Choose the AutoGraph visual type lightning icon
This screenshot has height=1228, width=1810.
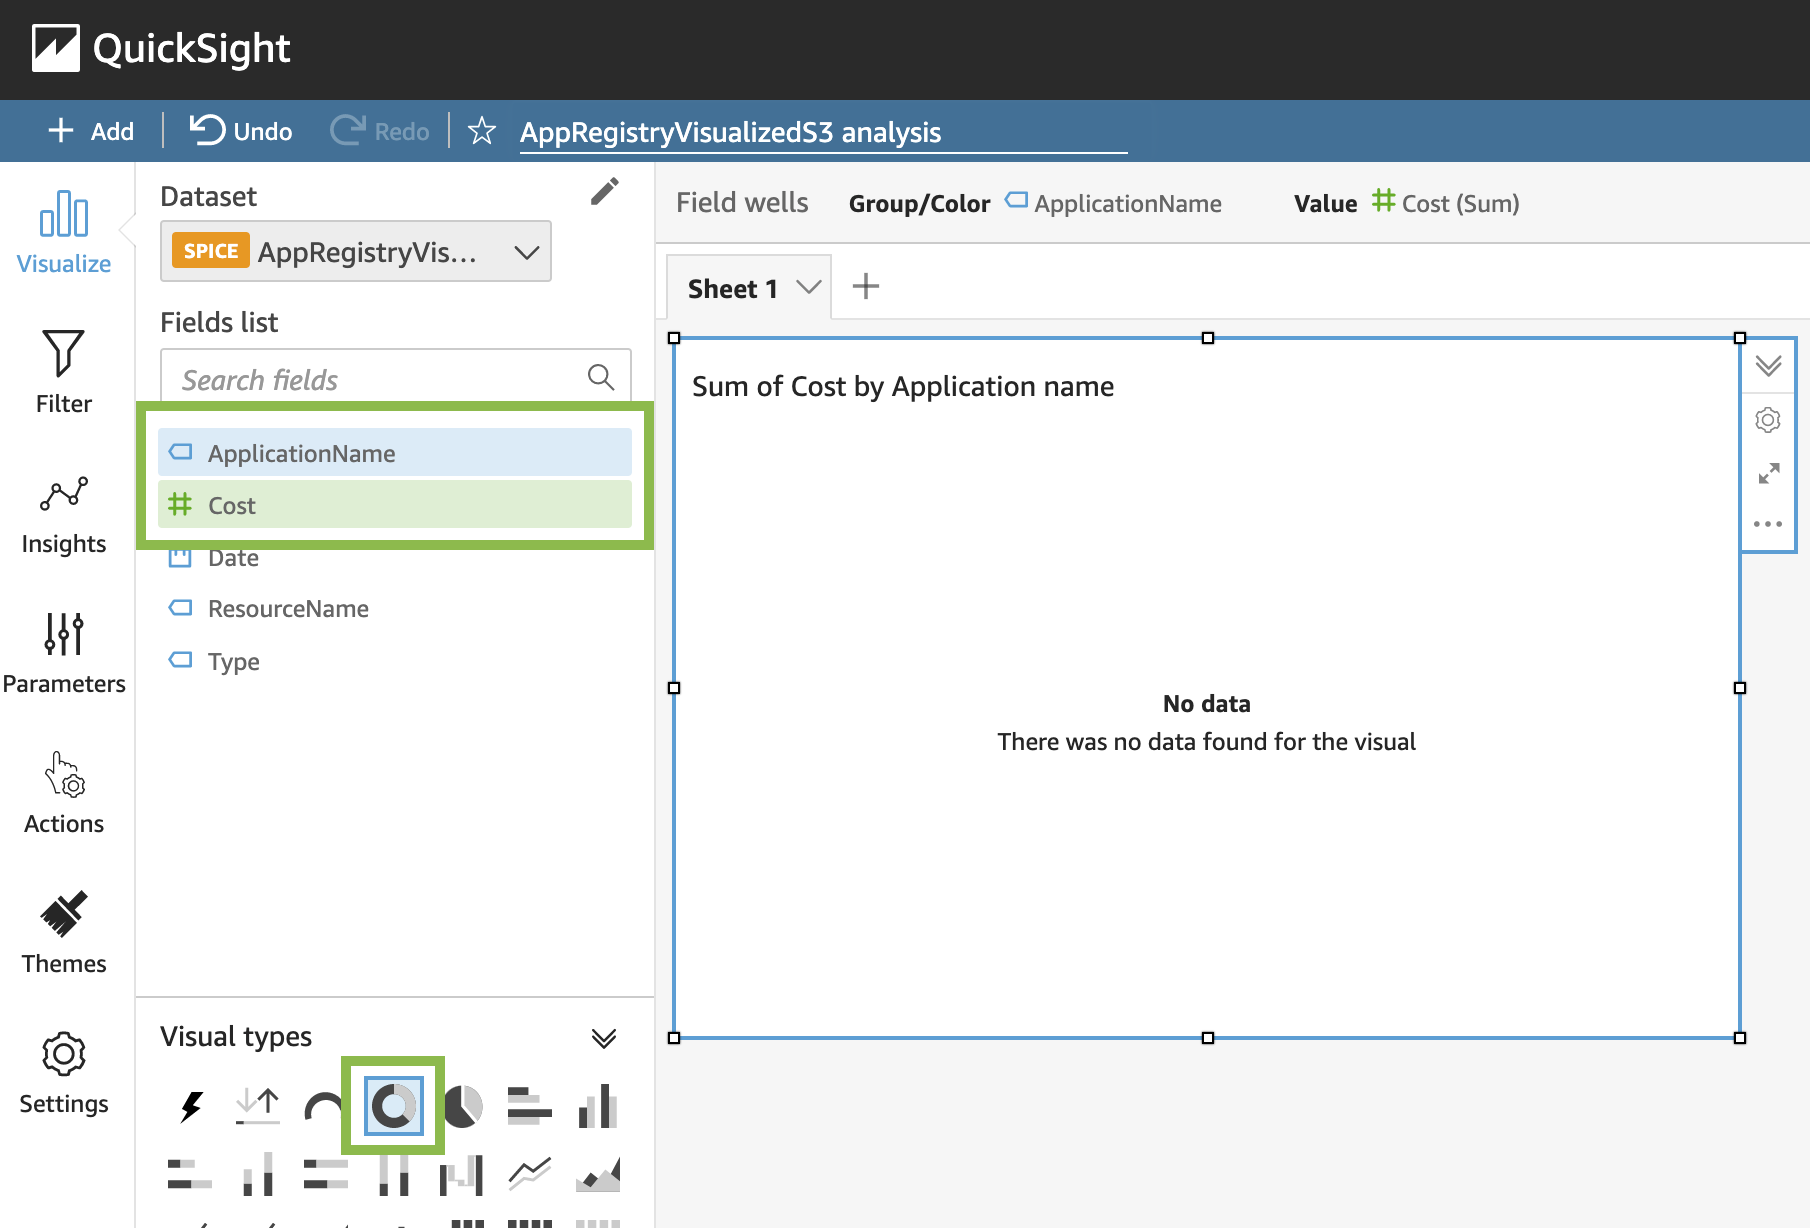coord(190,1105)
